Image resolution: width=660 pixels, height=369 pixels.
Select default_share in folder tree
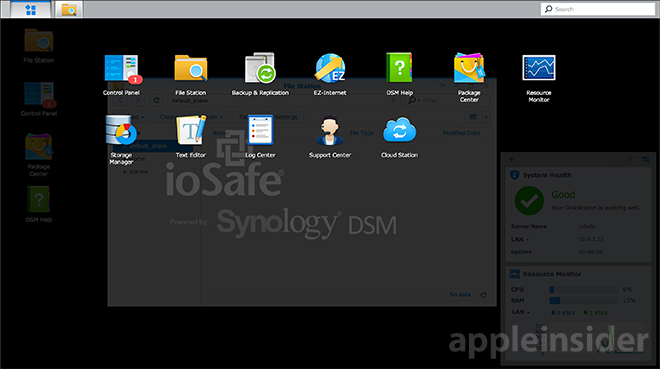coord(153,146)
